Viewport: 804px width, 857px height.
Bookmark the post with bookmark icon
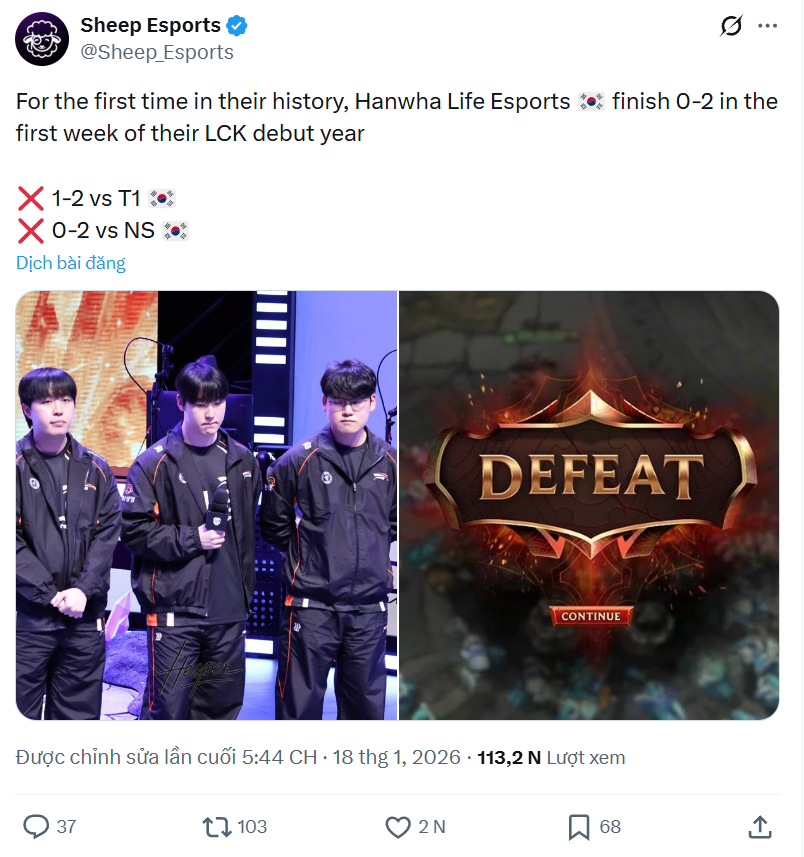[579, 827]
